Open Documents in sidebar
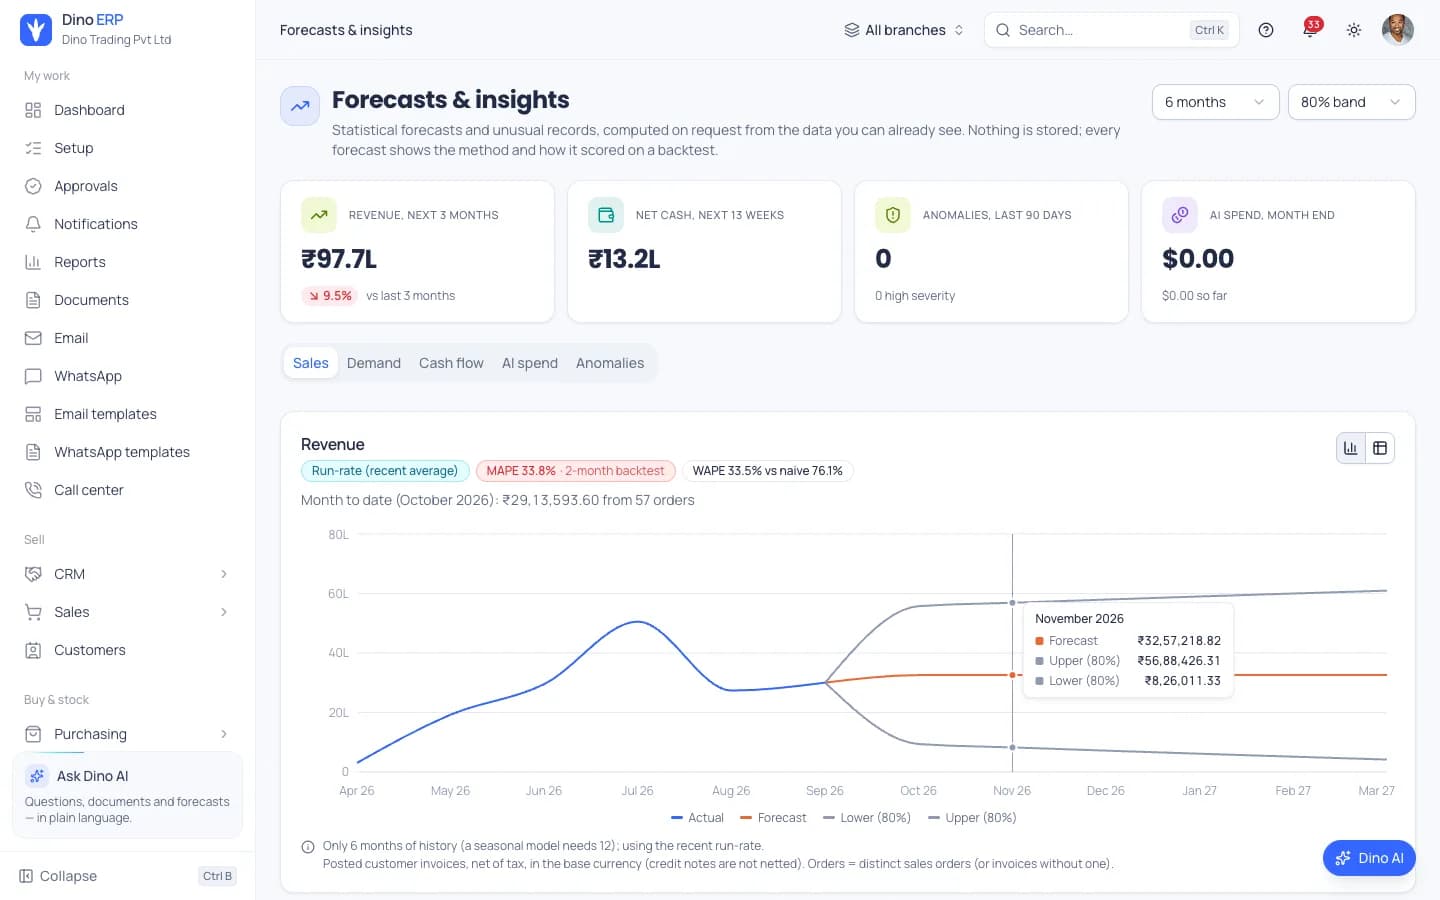The image size is (1440, 900). pyautogui.click(x=127, y=300)
